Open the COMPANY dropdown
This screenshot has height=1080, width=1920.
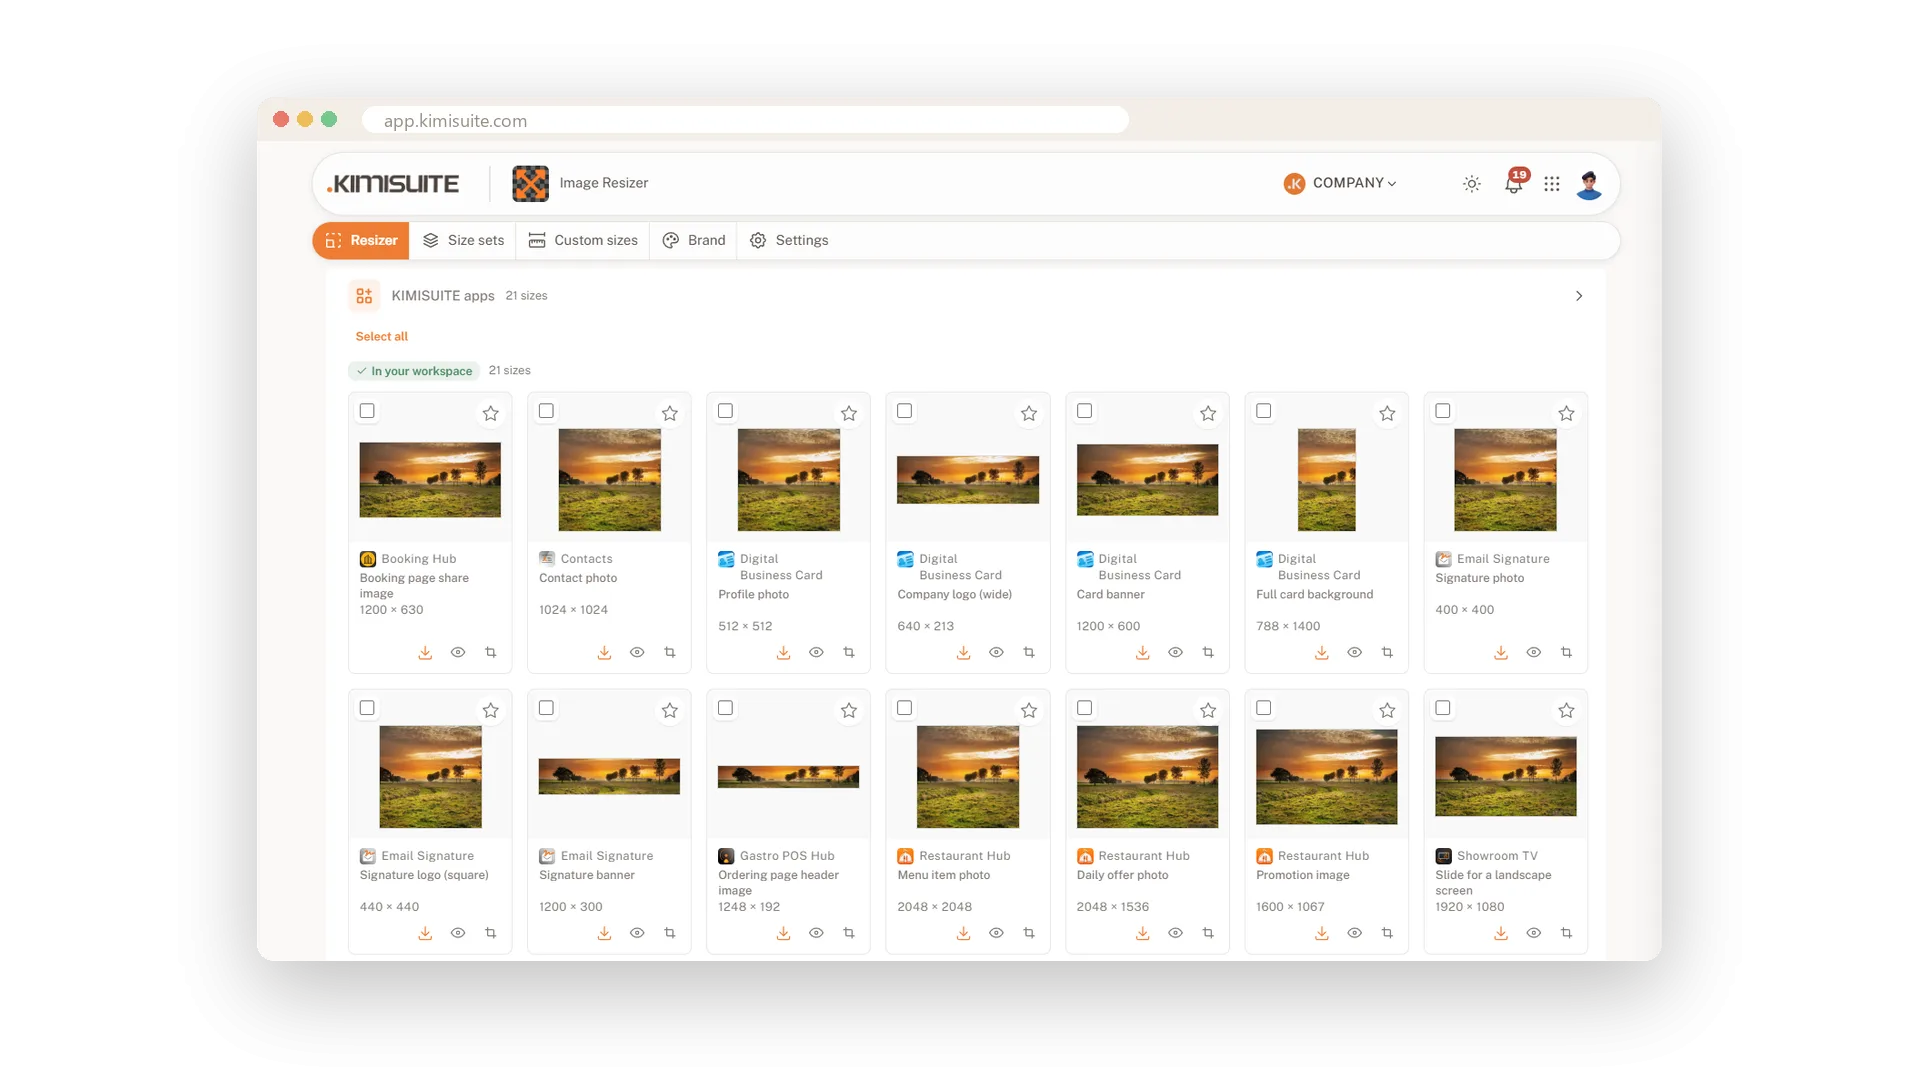coord(1340,183)
